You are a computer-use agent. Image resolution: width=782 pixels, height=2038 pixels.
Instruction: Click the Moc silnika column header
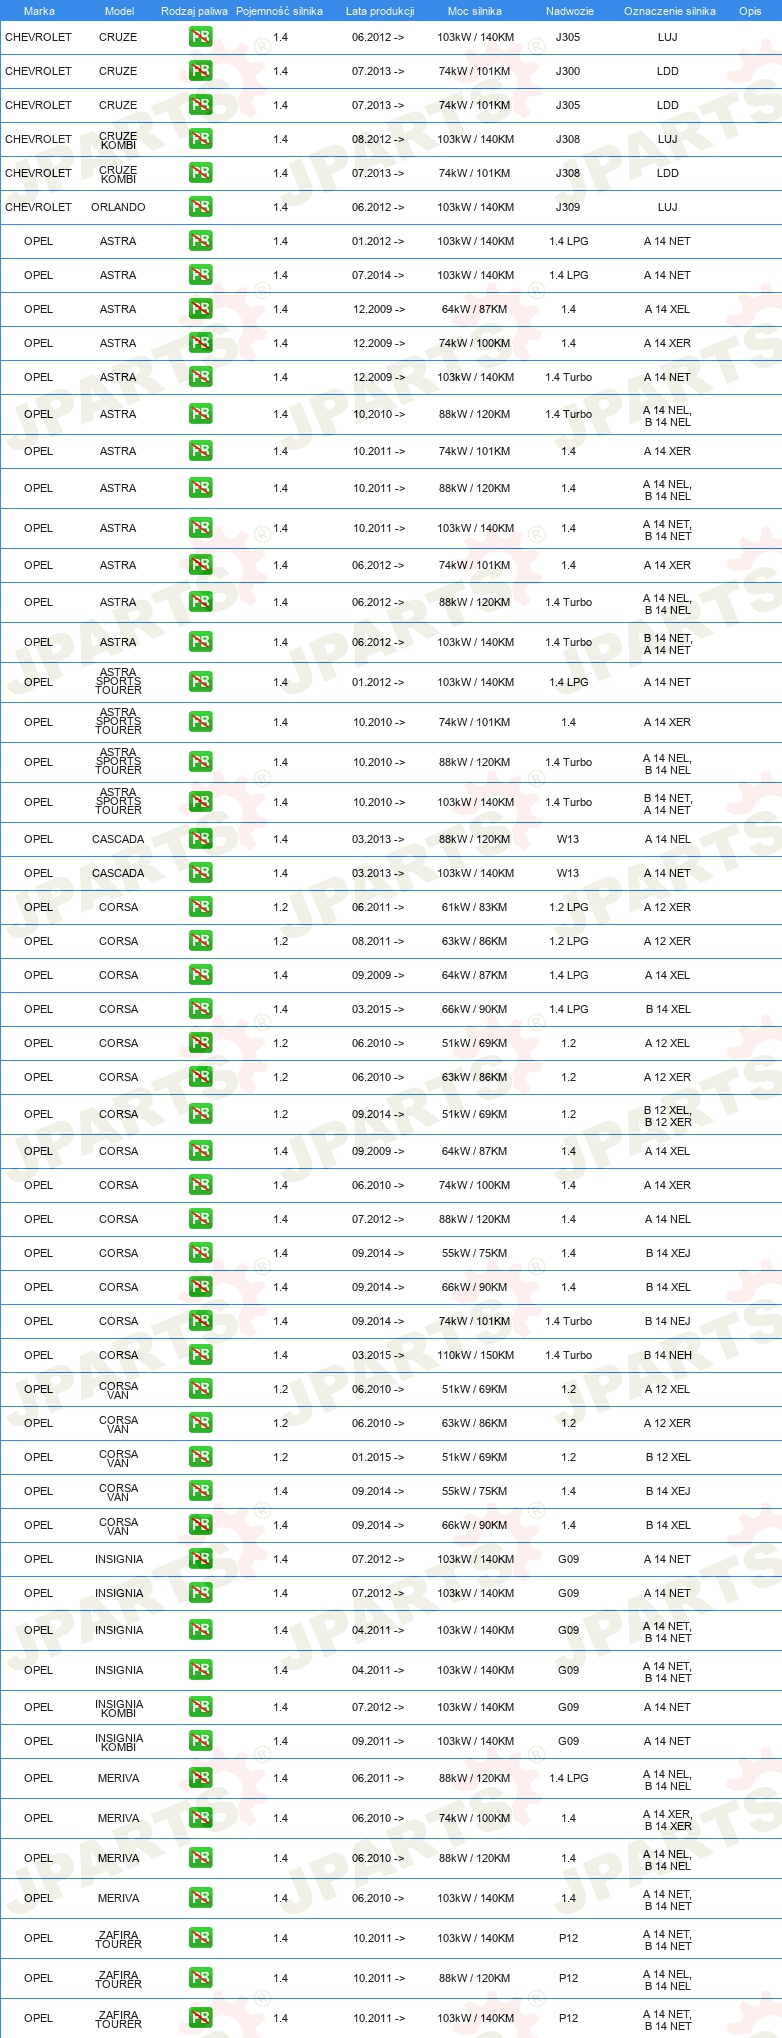pos(475,11)
